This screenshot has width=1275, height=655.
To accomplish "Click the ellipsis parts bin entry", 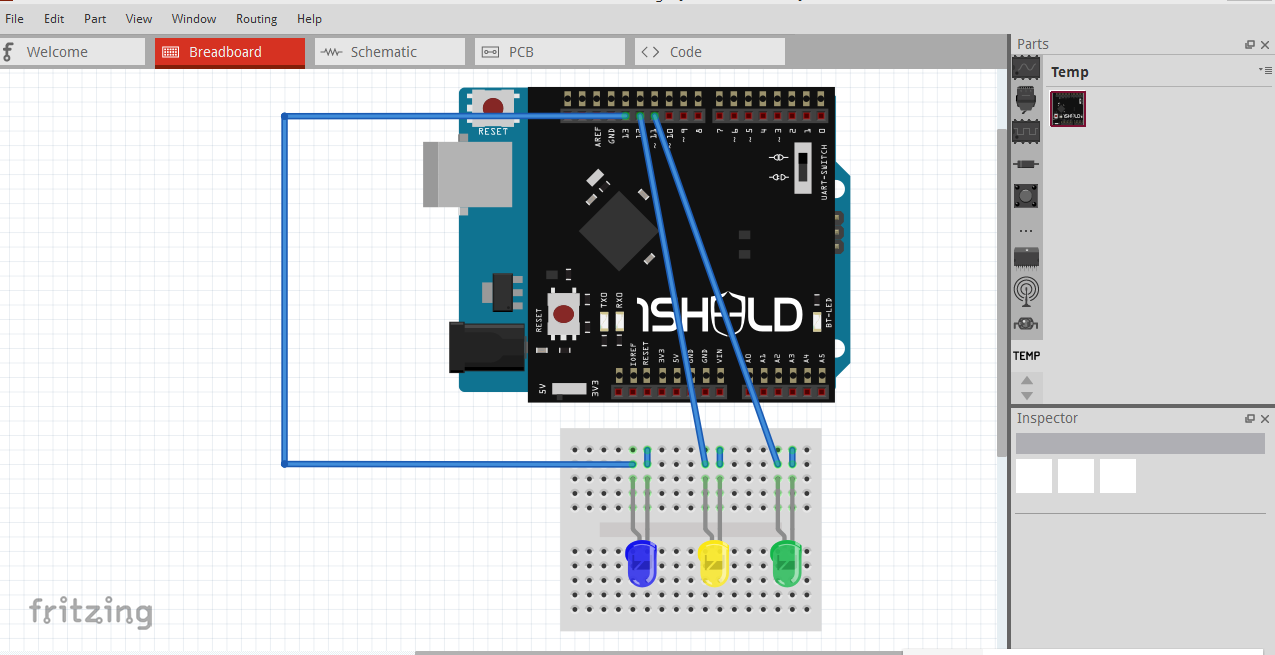I will (x=1026, y=228).
